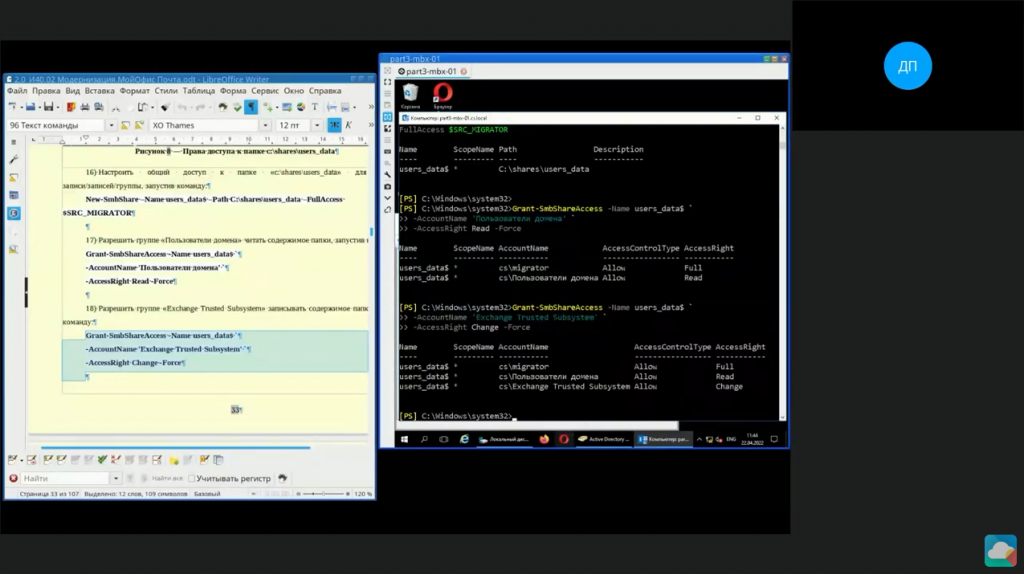The height and width of the screenshot is (574, 1024).
Task: Click the page count 'Страница 33 из 107'
Action: click(49, 494)
